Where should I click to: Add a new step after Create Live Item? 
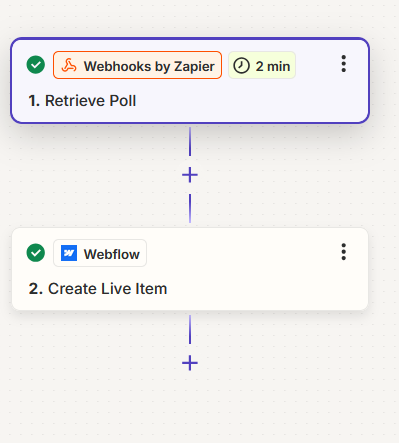(190, 363)
